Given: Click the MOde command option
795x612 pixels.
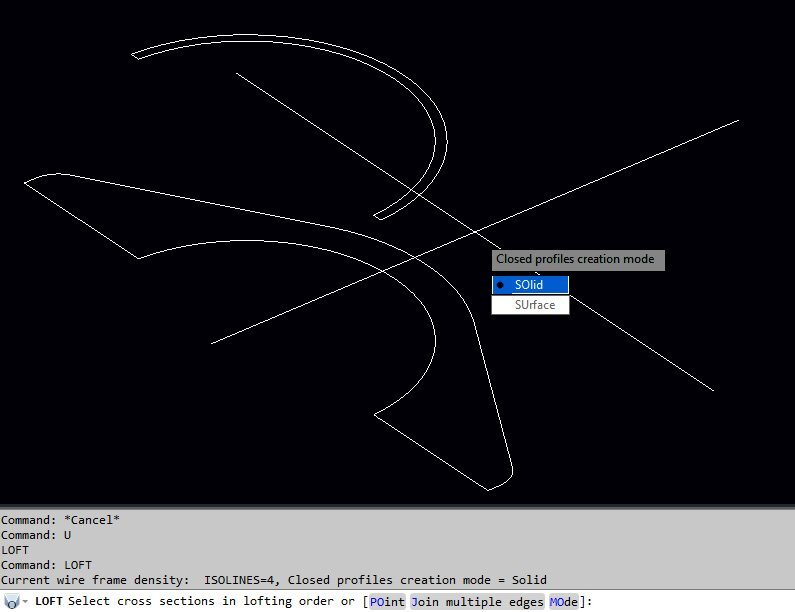Looking at the screenshot, I should point(563,602).
